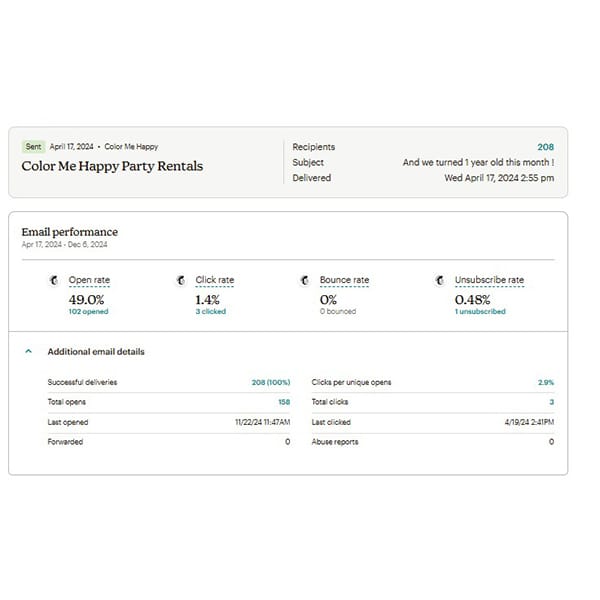
Task: Open the 102 opened link
Action: coord(88,311)
